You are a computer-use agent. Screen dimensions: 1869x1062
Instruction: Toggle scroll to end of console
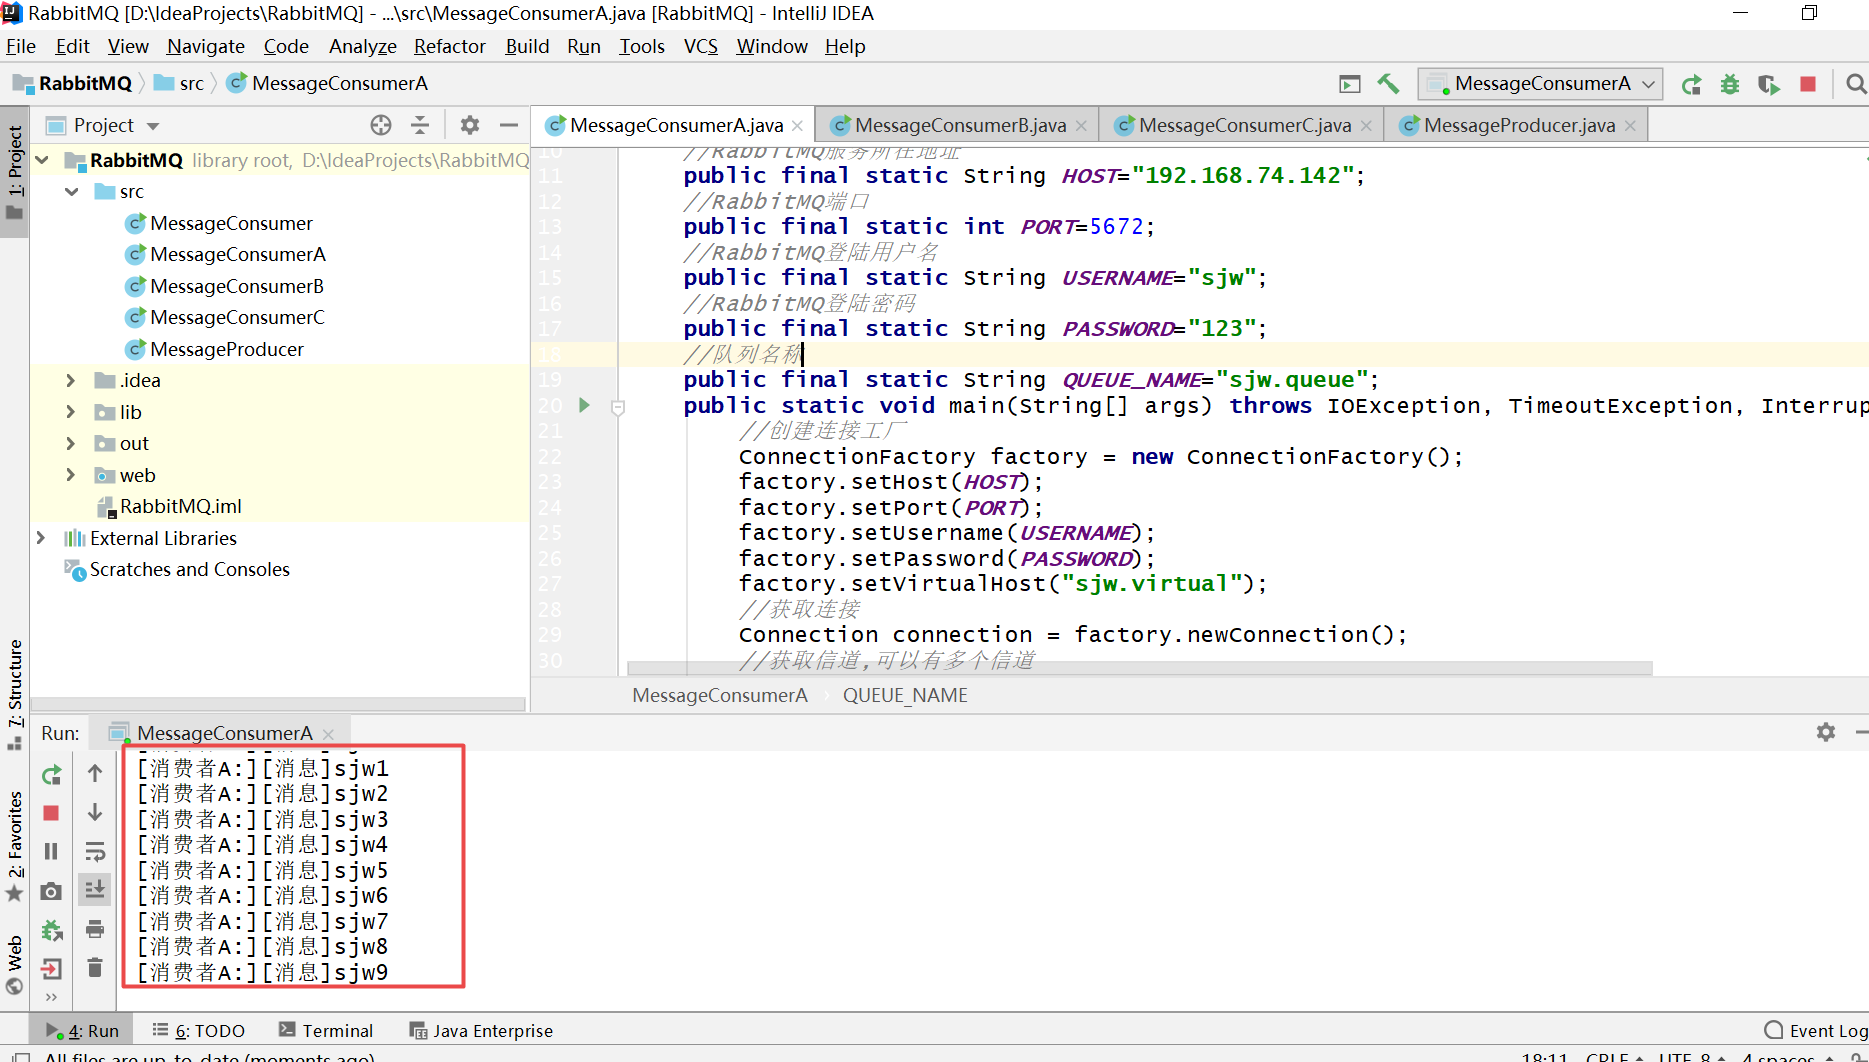95,889
